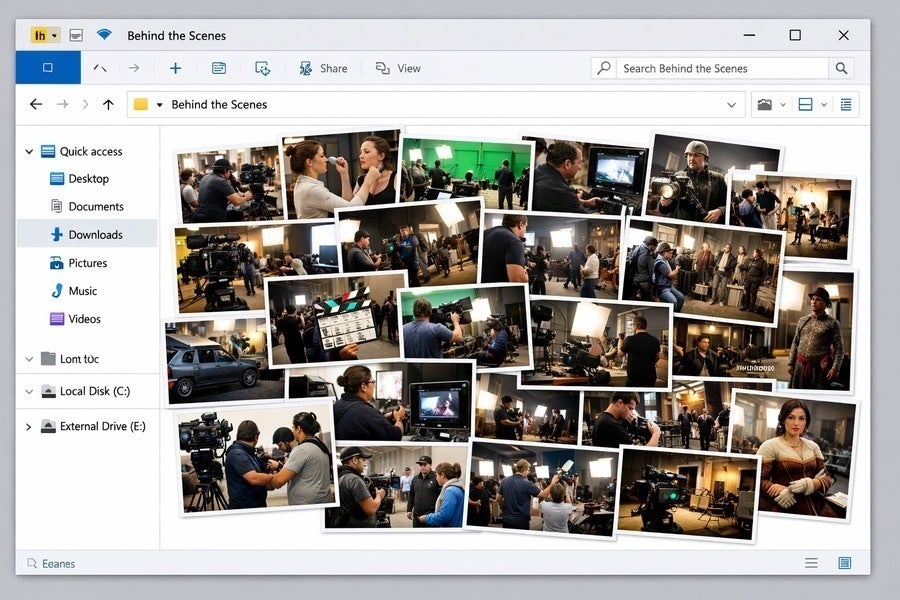Image resolution: width=900 pixels, height=600 pixels.
Task: Select Local Disk (C:) in navigation pane
Action: tap(94, 391)
